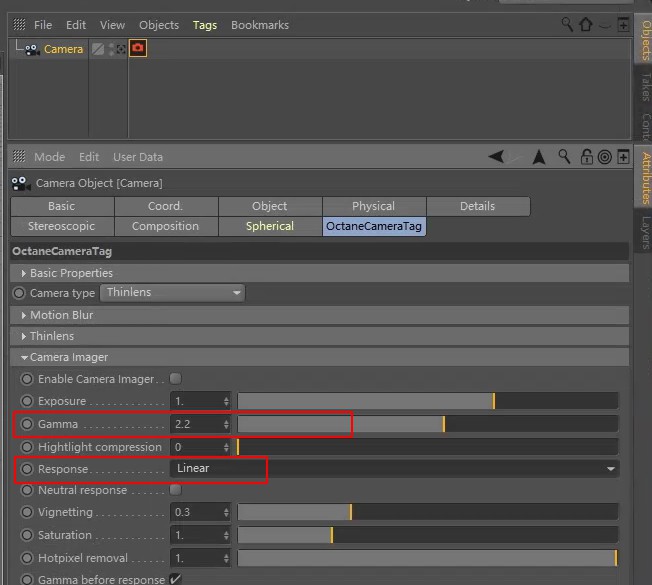This screenshot has height=585, width=652.
Task: Open the User Data menu
Action: click(138, 157)
